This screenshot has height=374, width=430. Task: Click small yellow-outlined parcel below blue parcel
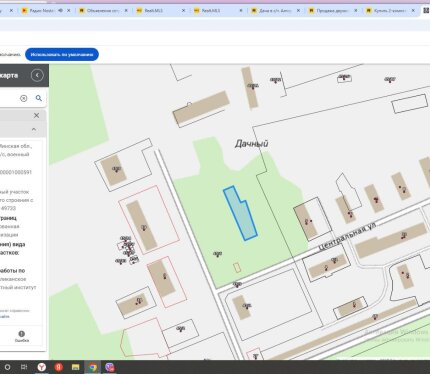[x=237, y=267]
